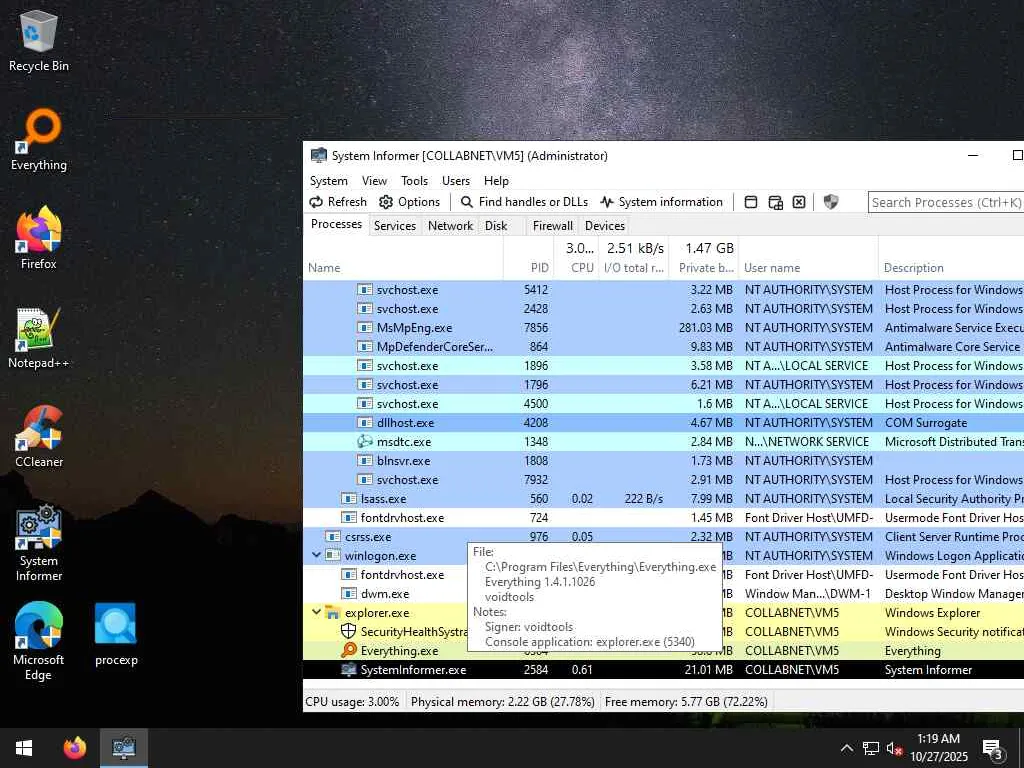Image resolution: width=1024 pixels, height=768 pixels.
Task: Click System Informer title bar icon
Action: [x=319, y=155]
